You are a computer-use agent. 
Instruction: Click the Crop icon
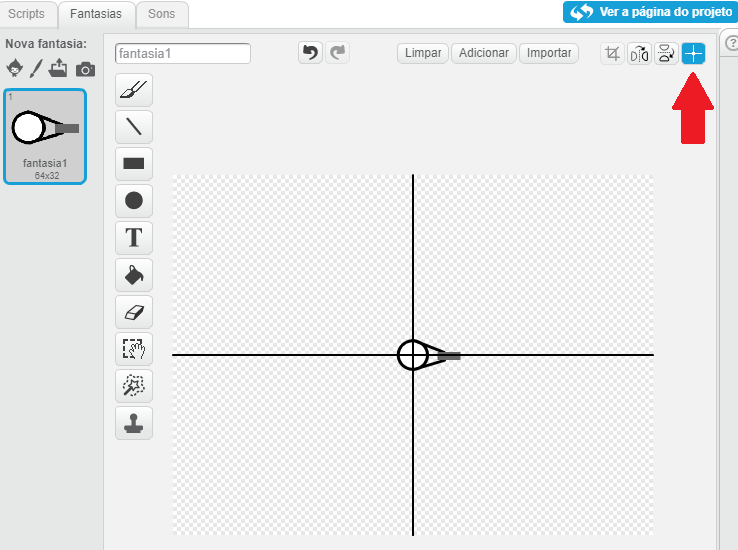[612, 53]
